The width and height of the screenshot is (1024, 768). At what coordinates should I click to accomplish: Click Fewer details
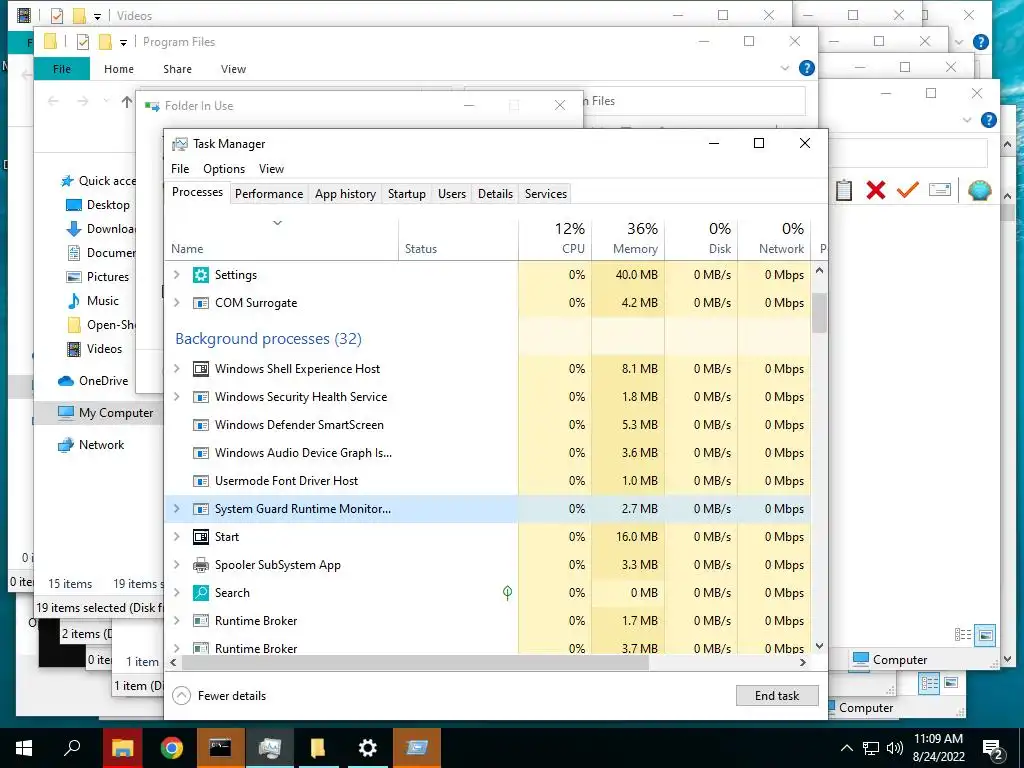point(219,696)
